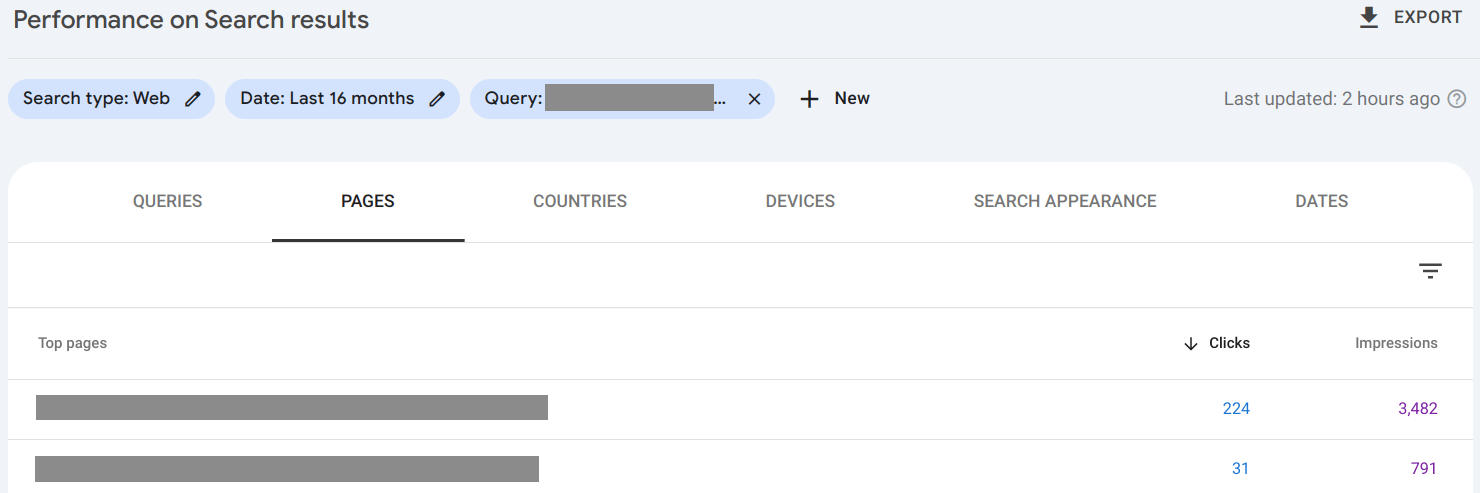Switch to SEARCH APPEARANCE tab

point(1065,201)
